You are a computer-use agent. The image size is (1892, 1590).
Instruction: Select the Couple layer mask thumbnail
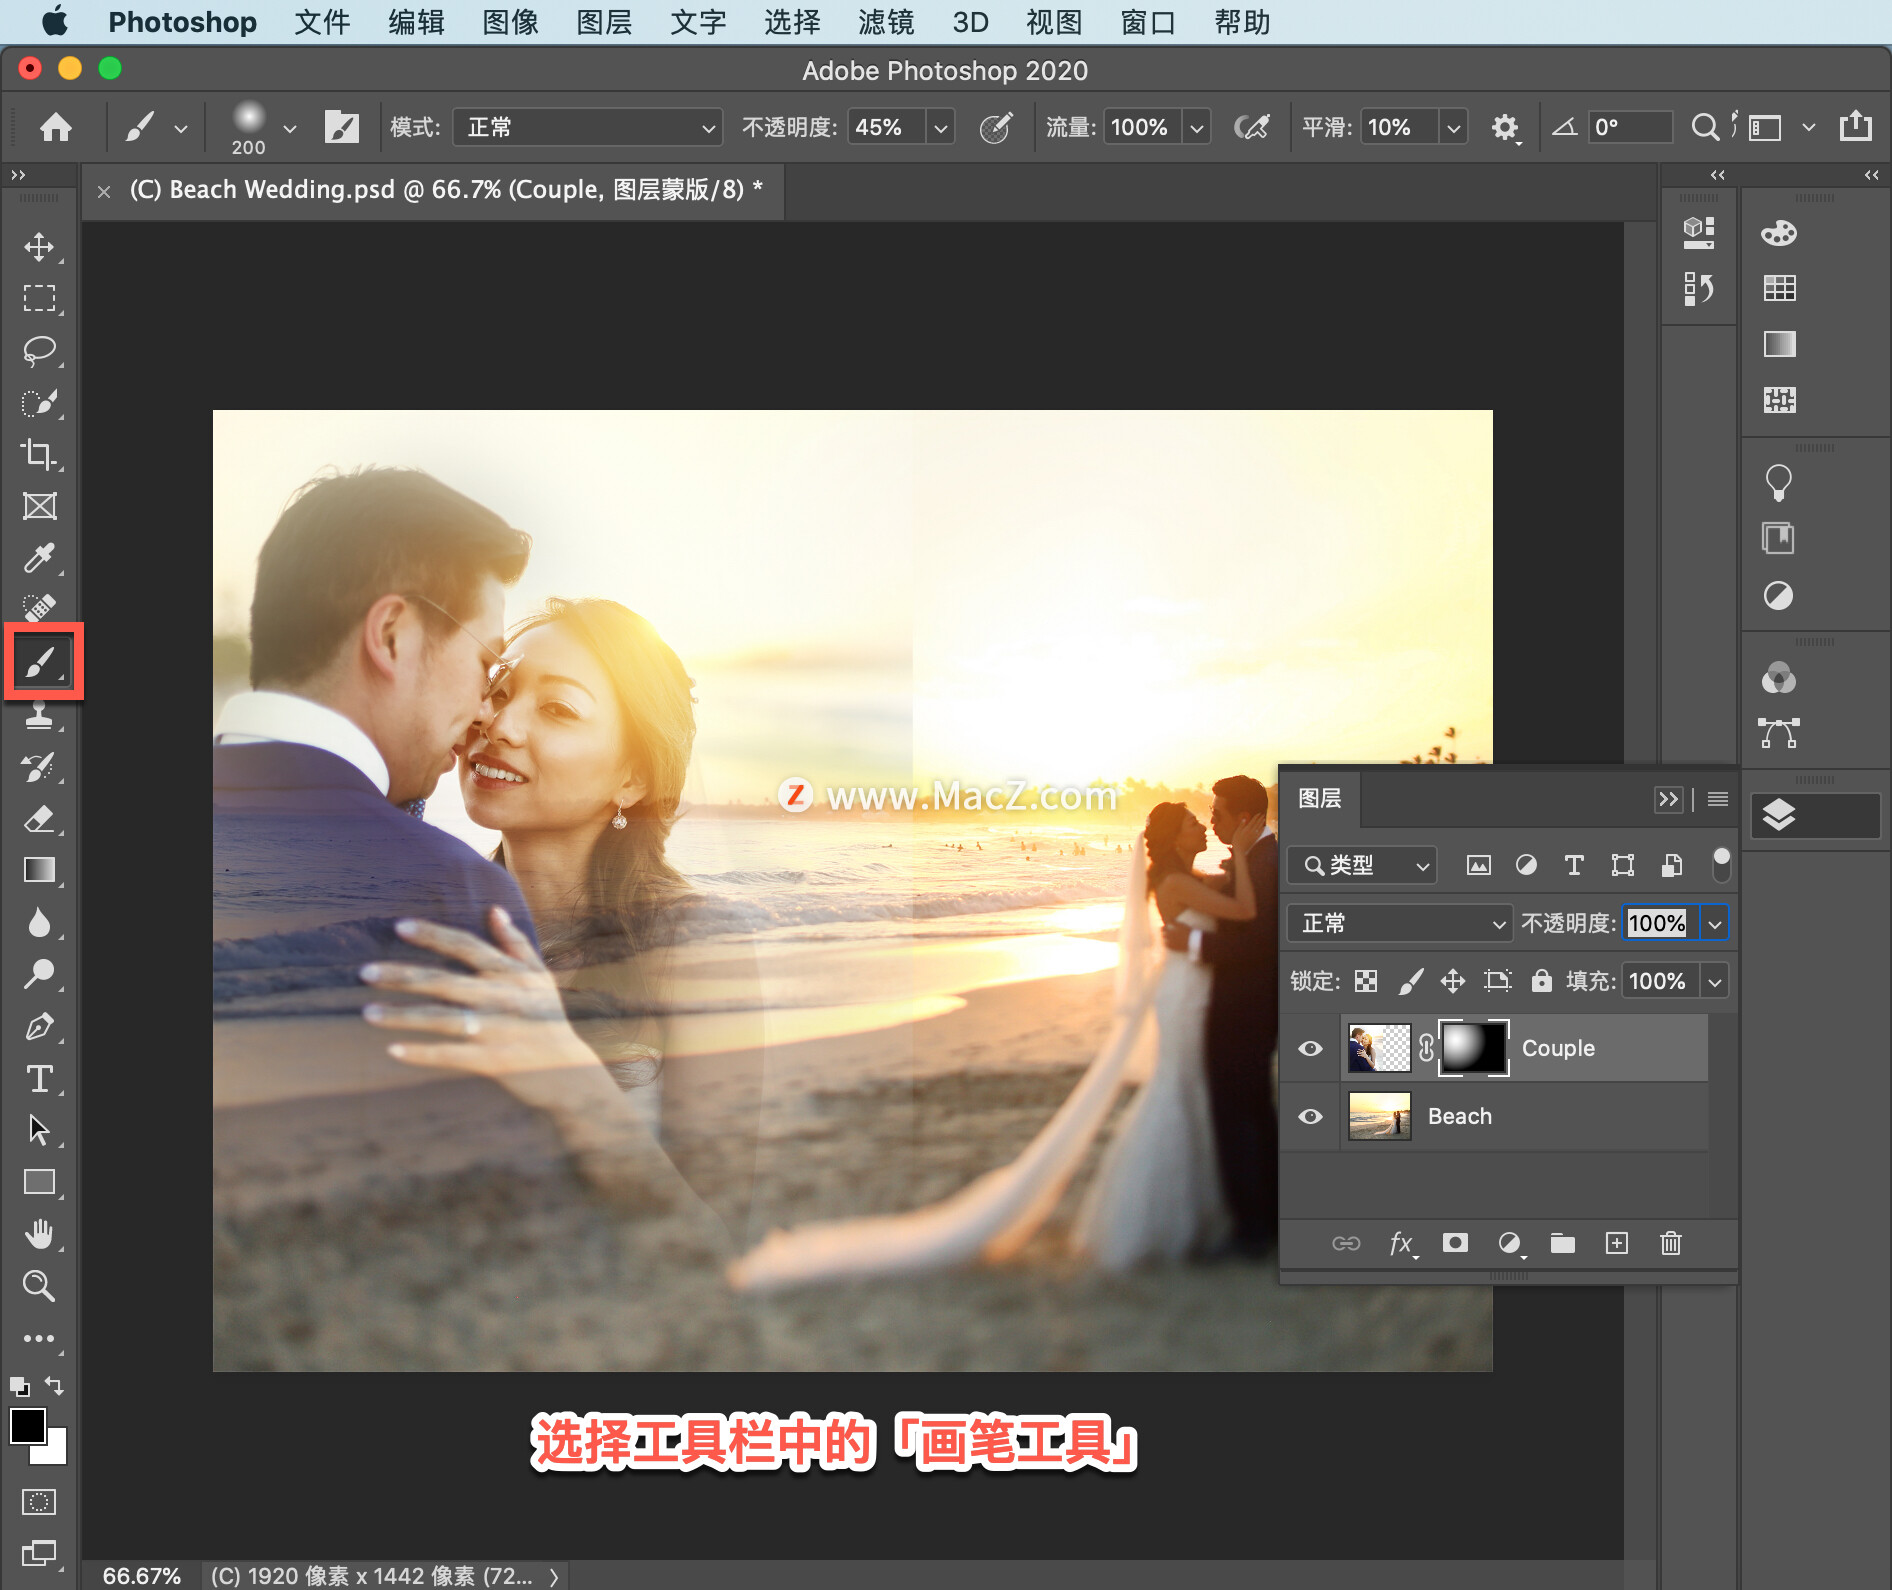pyautogui.click(x=1473, y=1048)
